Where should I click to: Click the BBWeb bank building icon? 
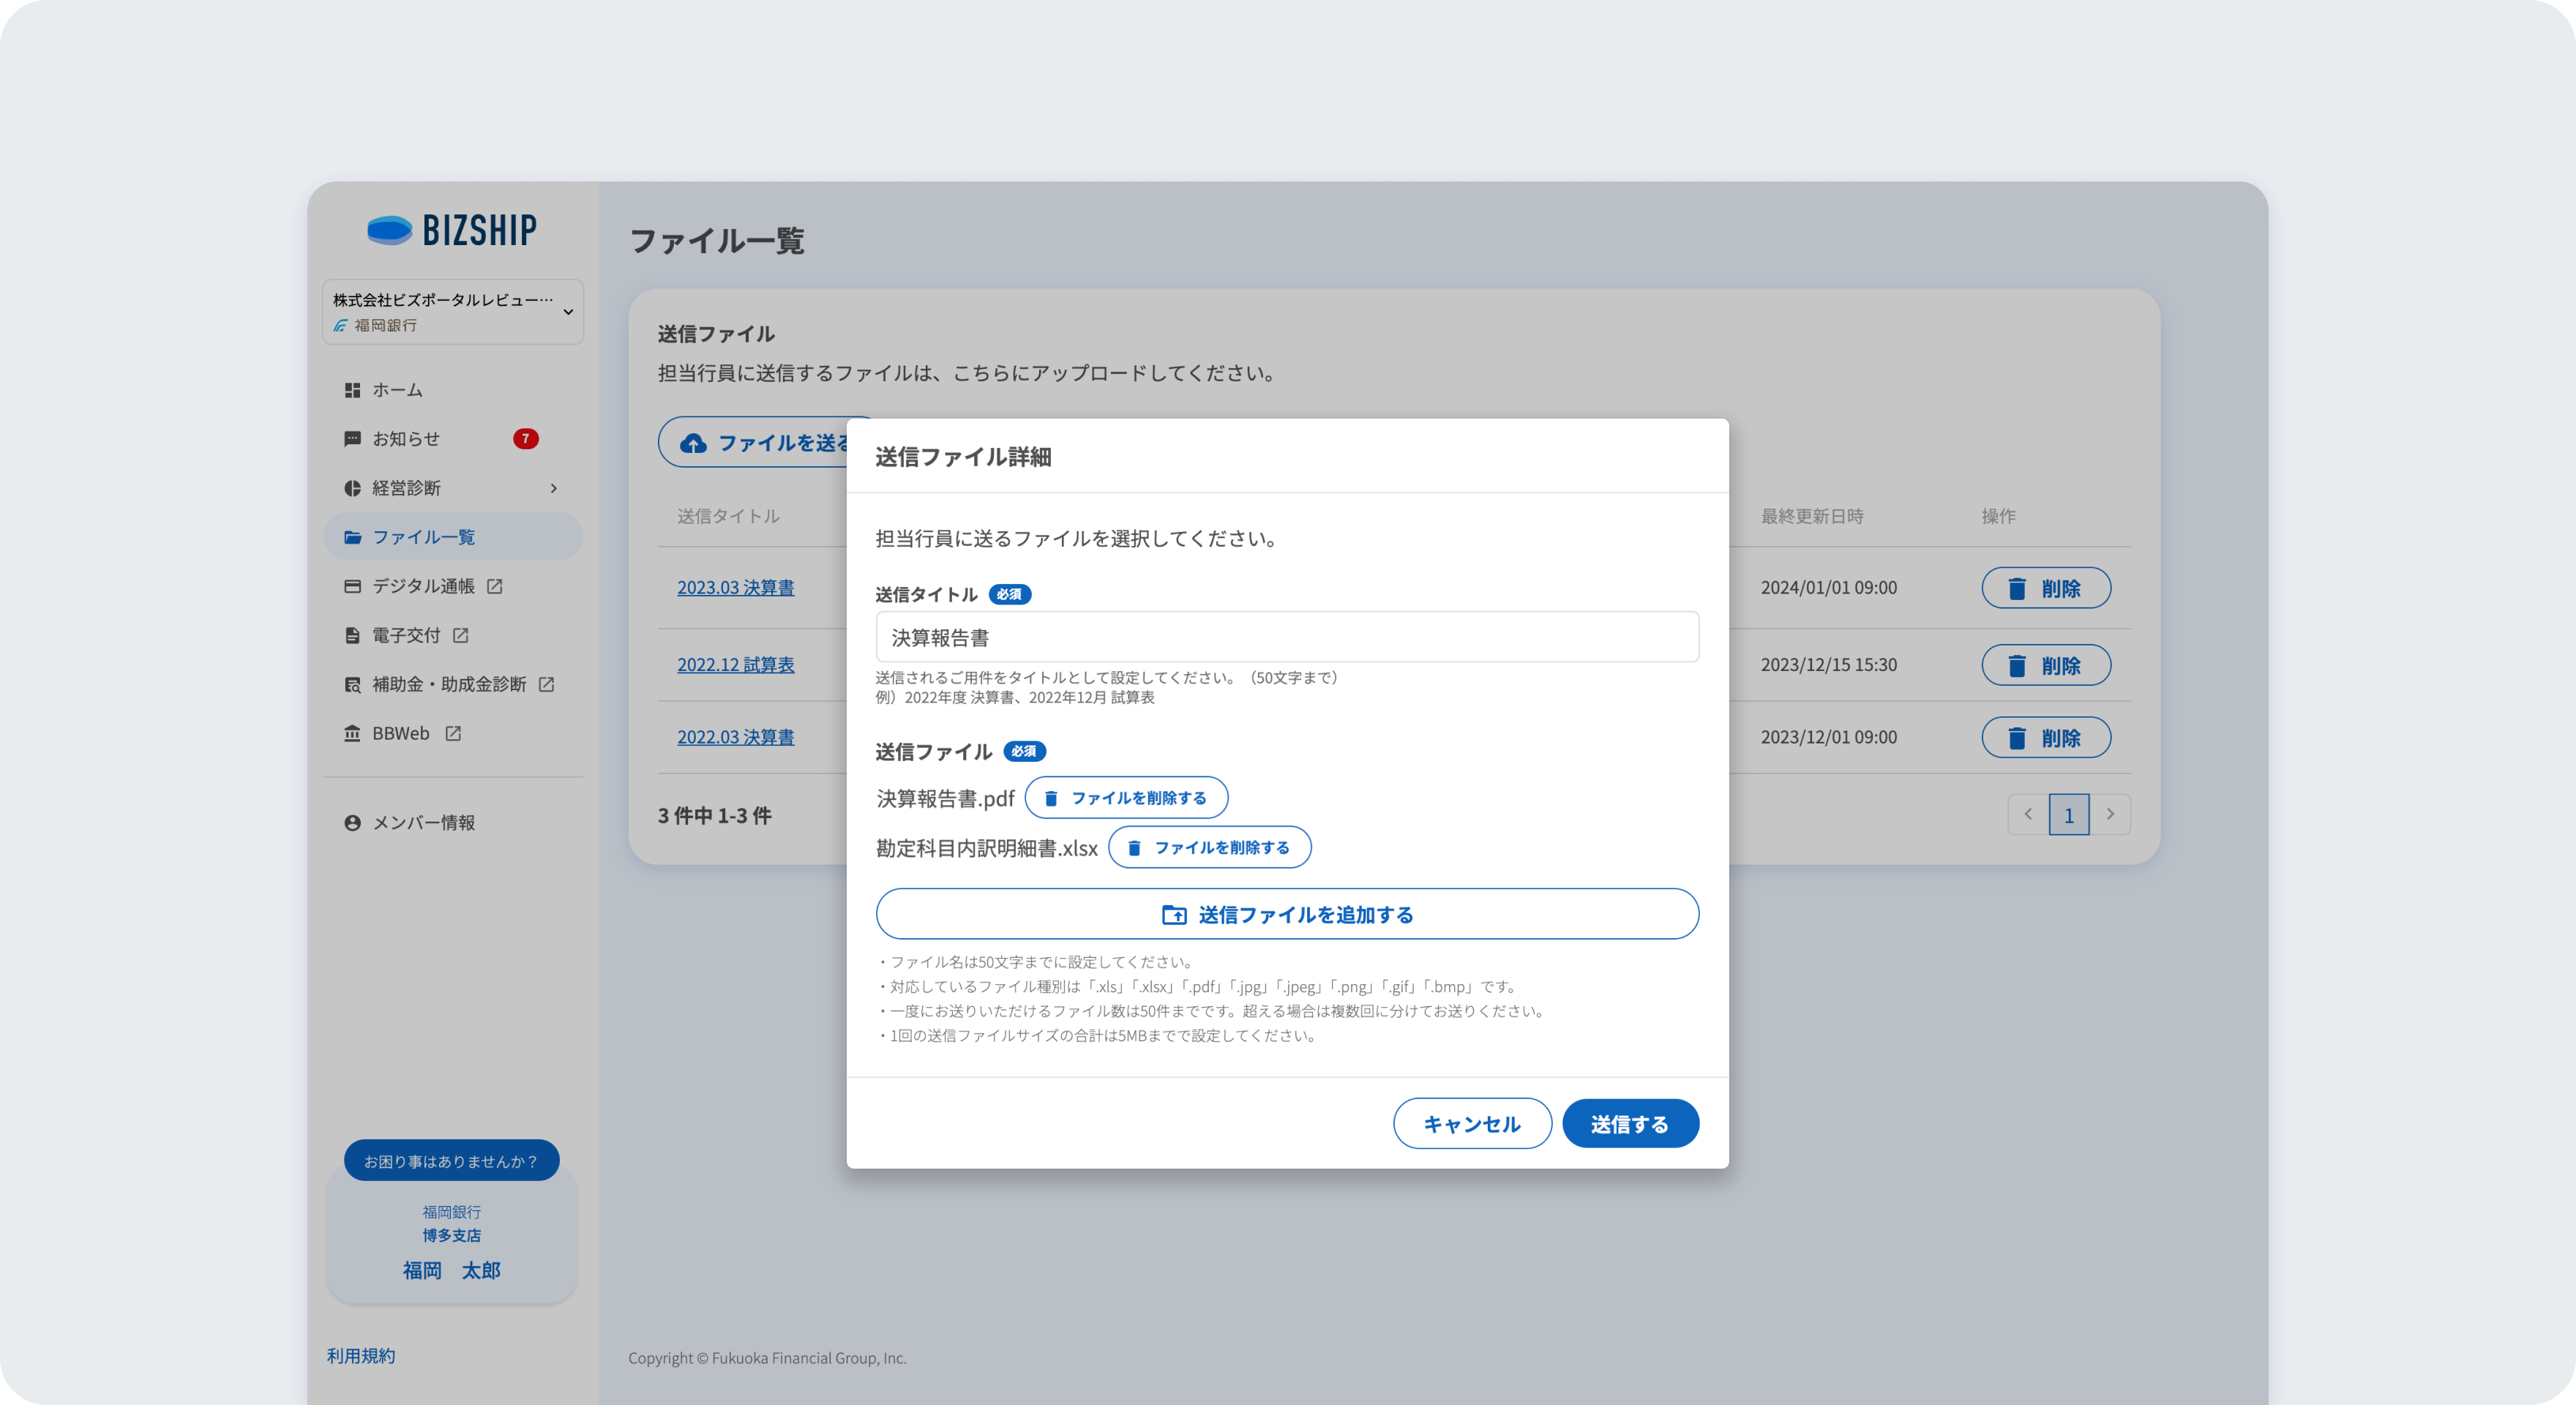[x=352, y=733]
